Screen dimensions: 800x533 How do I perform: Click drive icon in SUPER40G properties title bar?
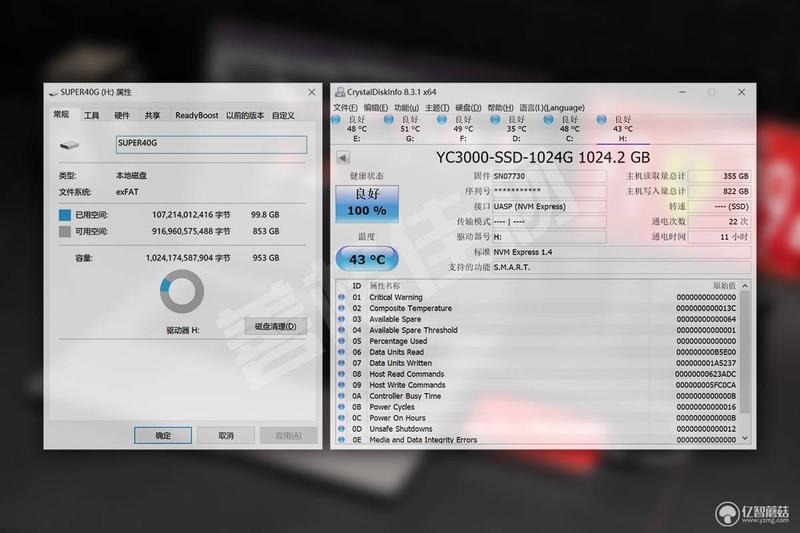[x=53, y=93]
